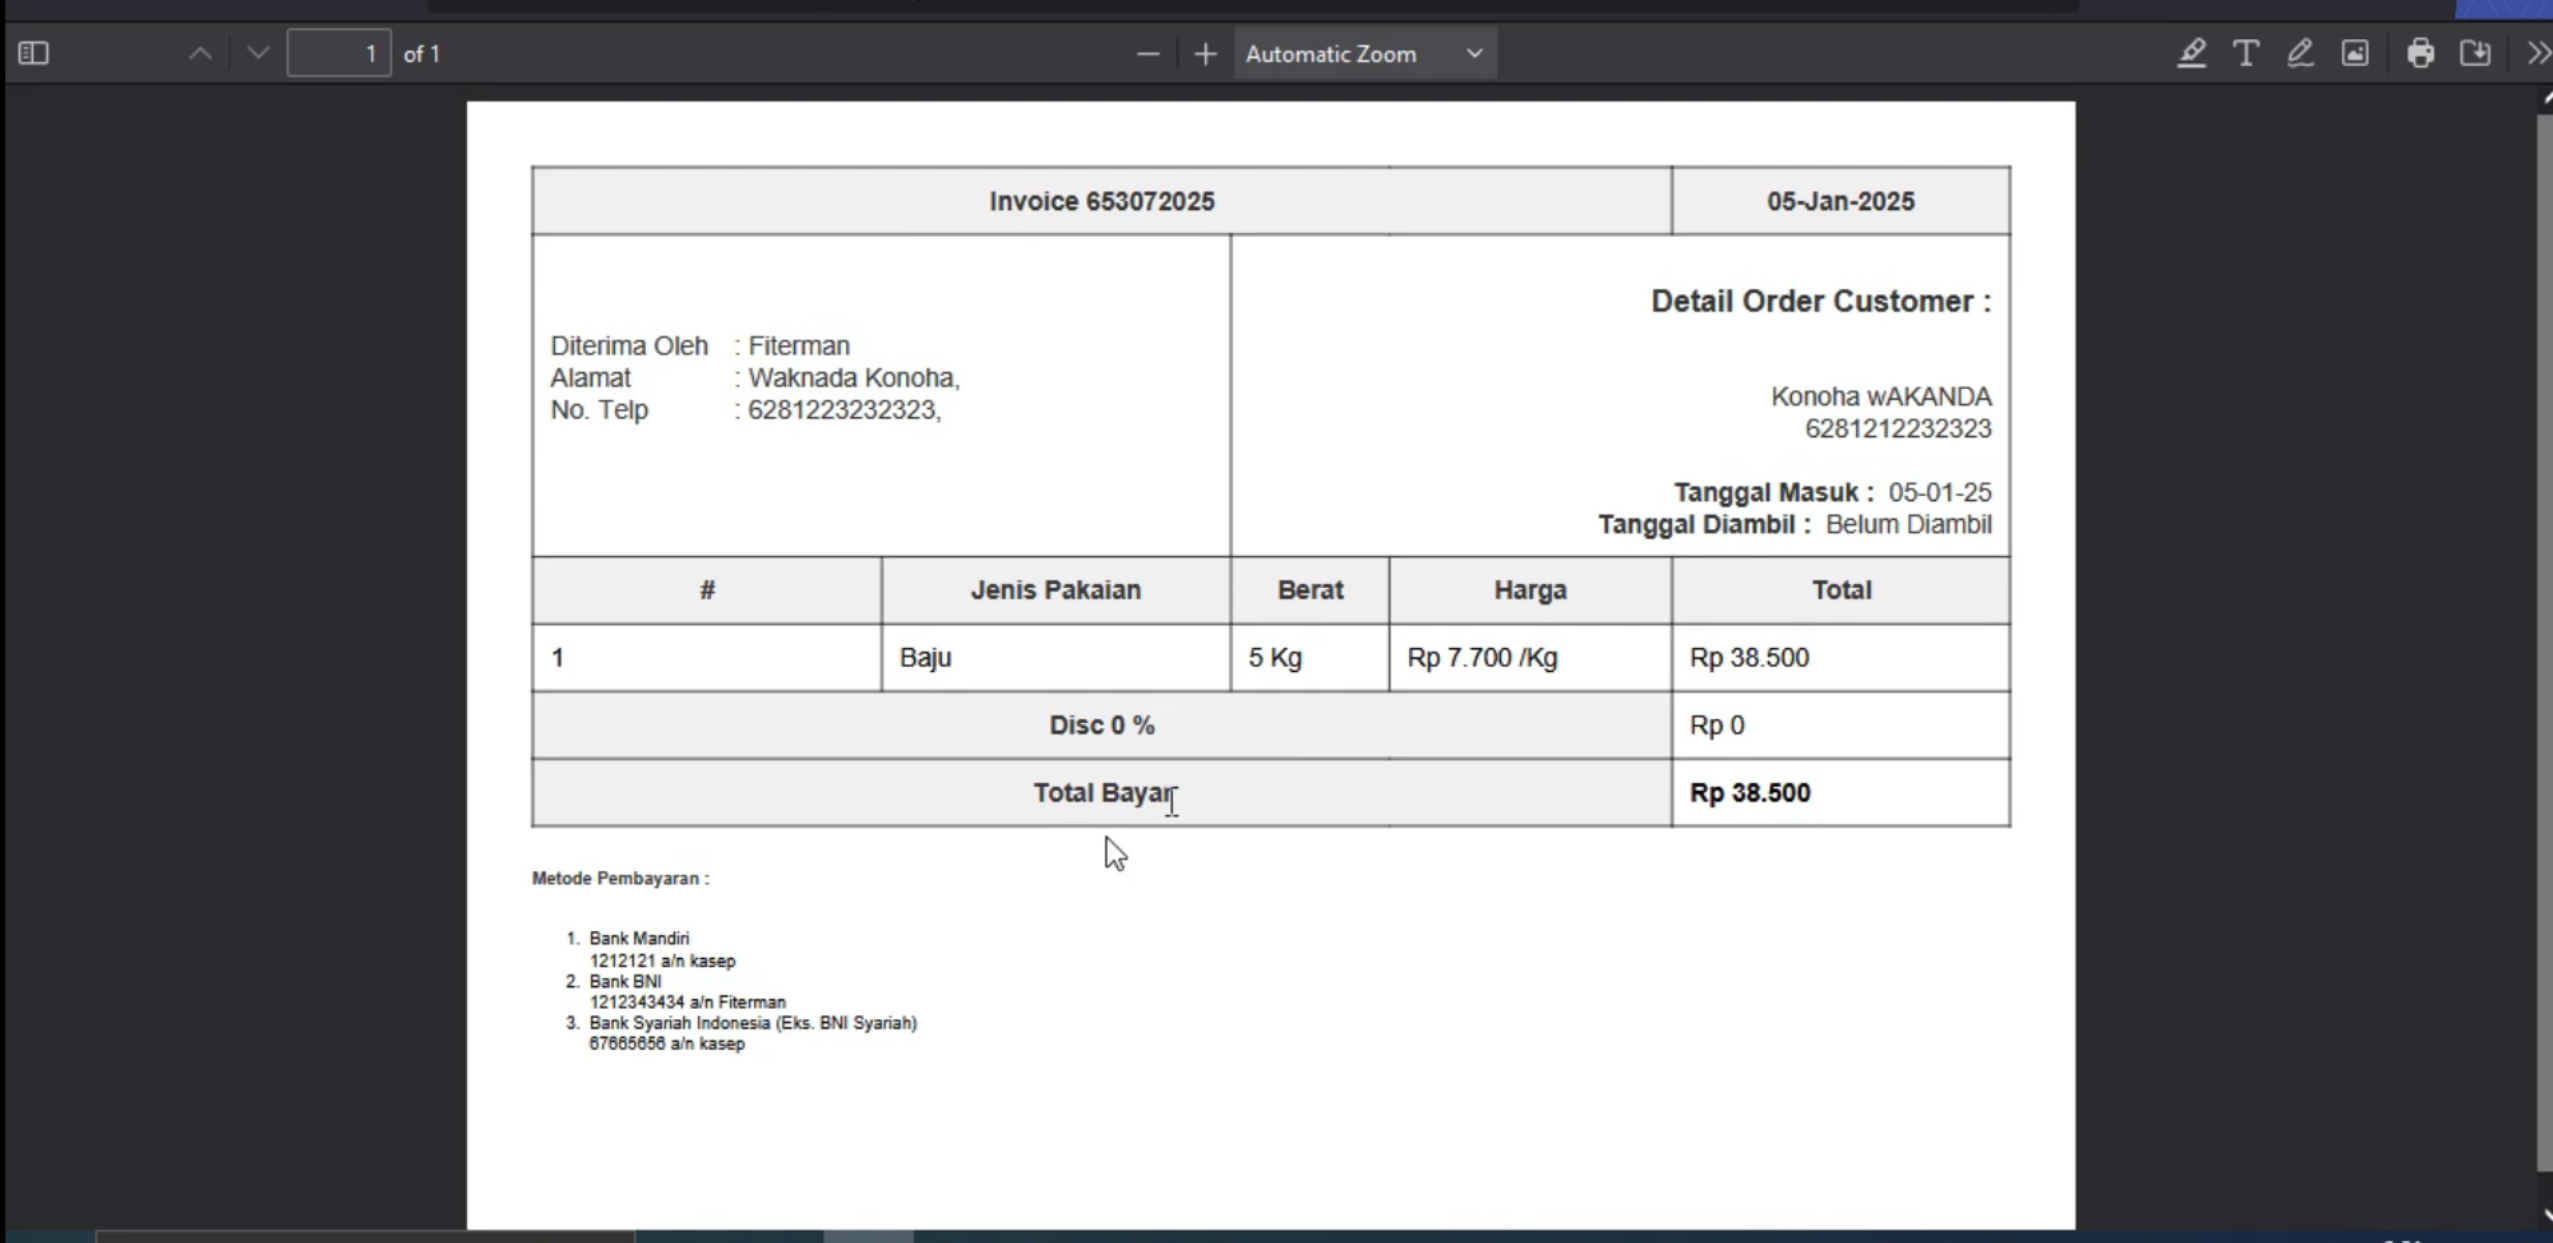Go to next page arrow
2553x1243 pixels.
[258, 53]
